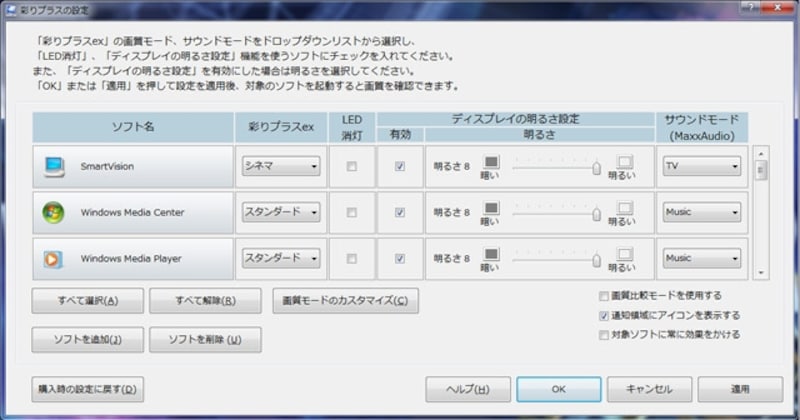Viewport: 800px width, 420px height.
Task: Click すべて解除(R) button
Action: (x=206, y=301)
